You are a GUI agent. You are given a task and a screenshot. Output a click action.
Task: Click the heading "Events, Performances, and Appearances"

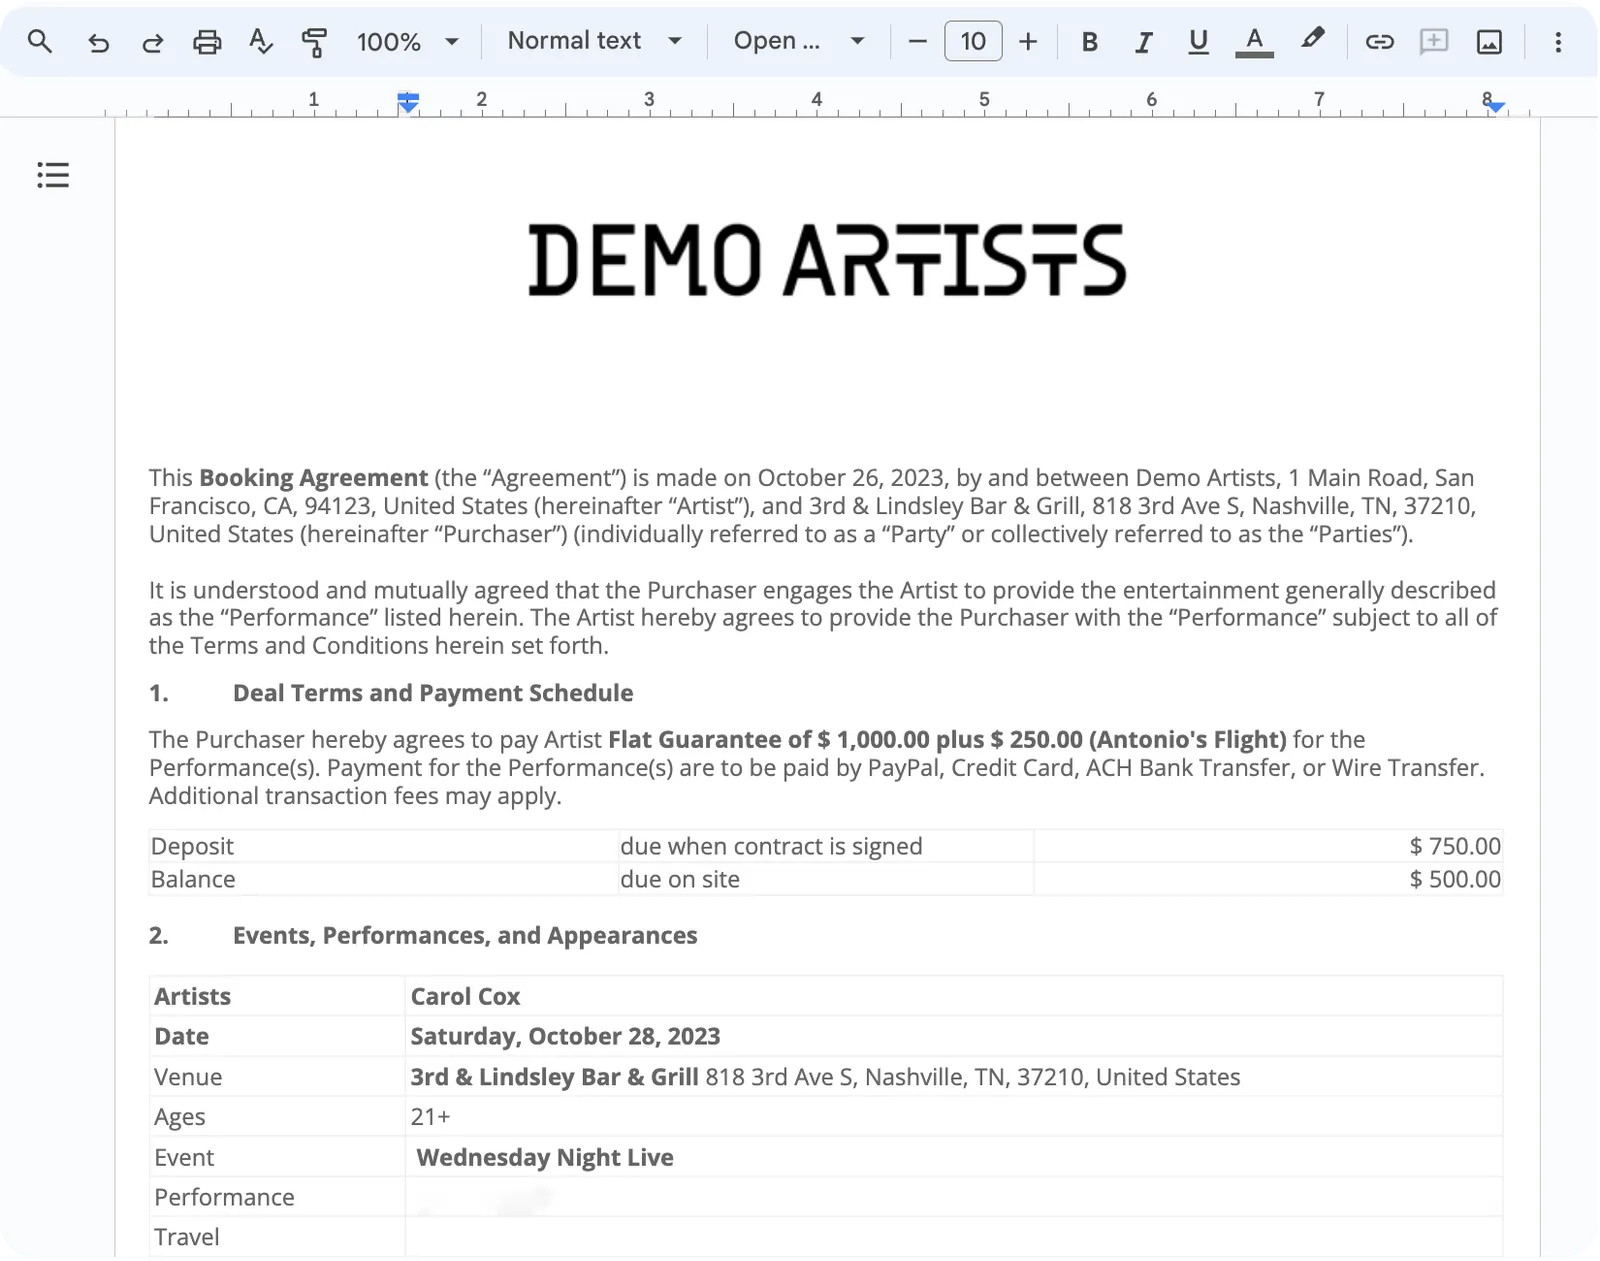click(465, 935)
